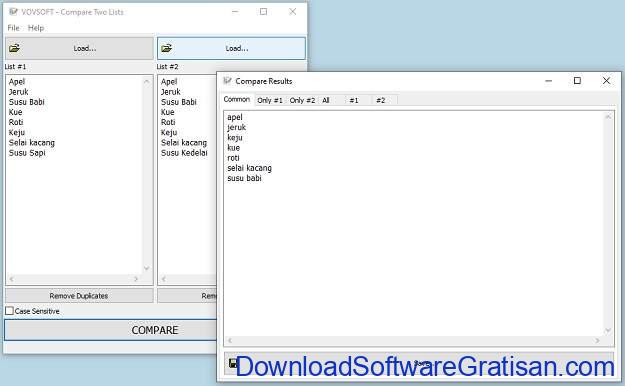The height and width of the screenshot is (386, 625).
Task: Open the #2 results tab
Action: tap(381, 100)
